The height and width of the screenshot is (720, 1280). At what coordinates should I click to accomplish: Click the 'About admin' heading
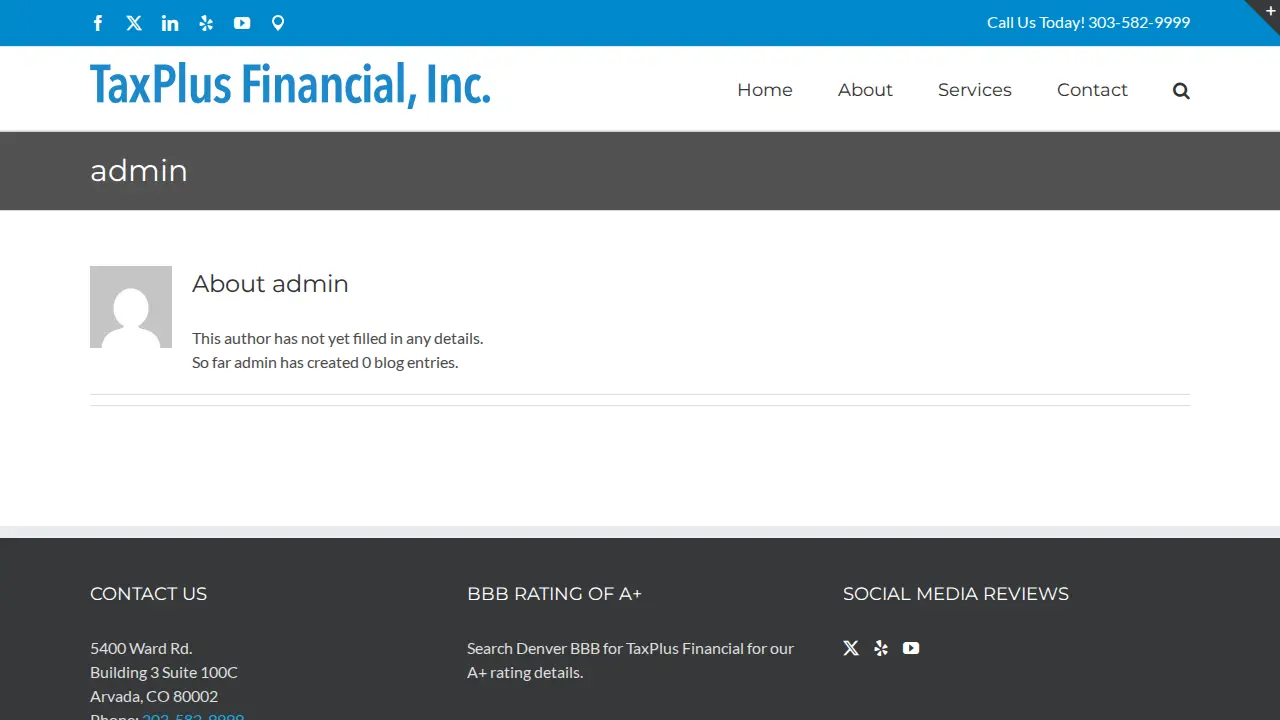tap(270, 284)
